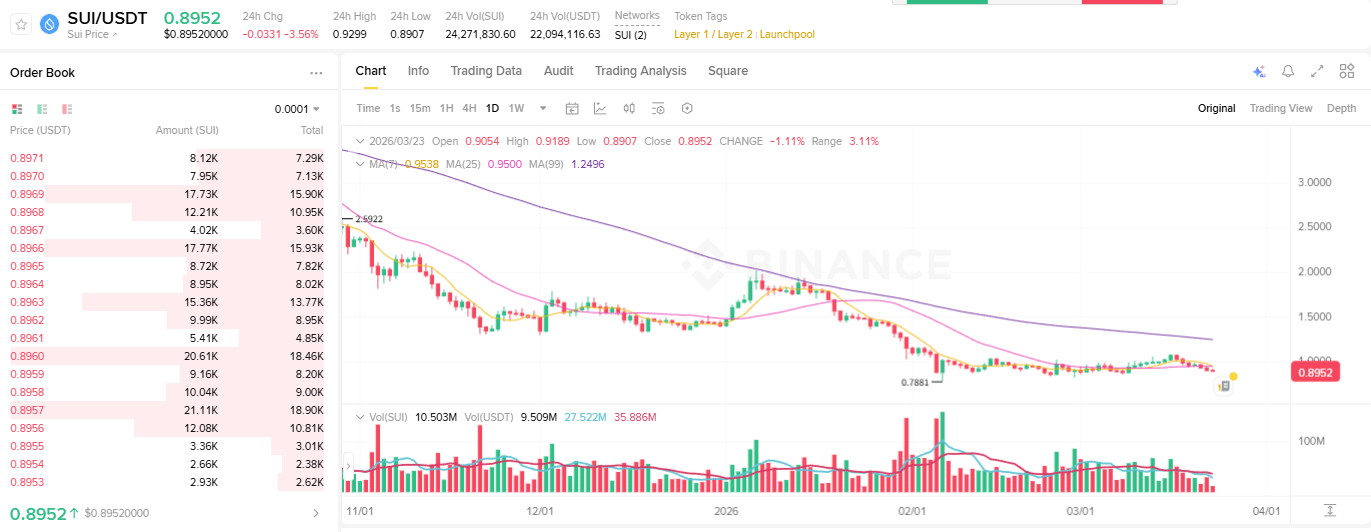Select the 15m interval
Image resolution: width=1371 pixels, height=532 pixels.
click(420, 108)
